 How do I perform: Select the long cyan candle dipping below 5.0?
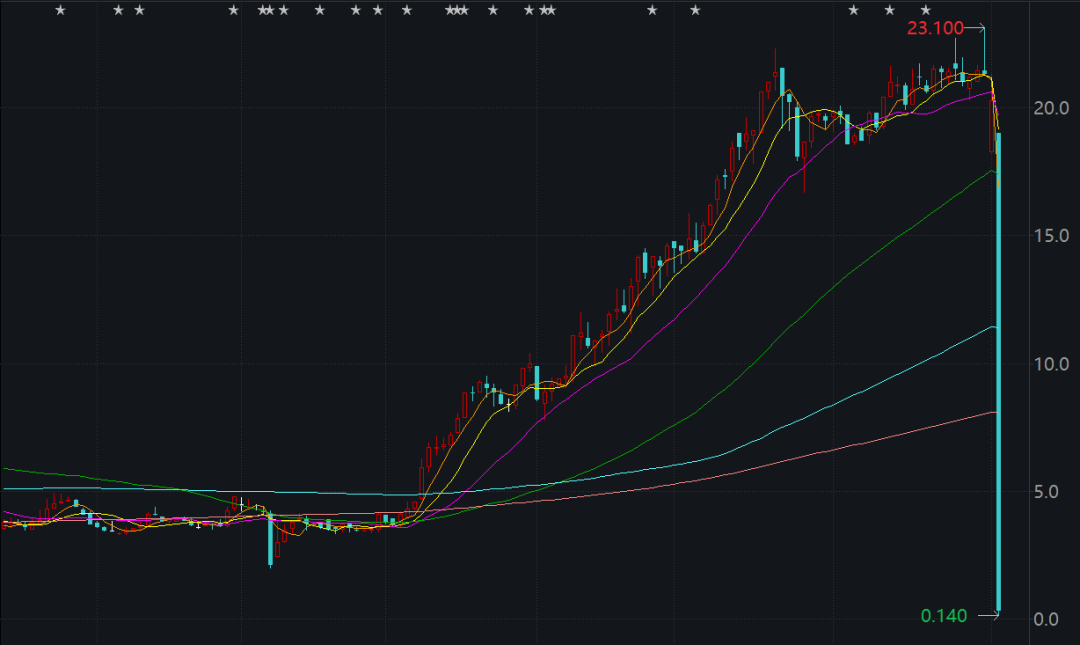[x=270, y=538]
